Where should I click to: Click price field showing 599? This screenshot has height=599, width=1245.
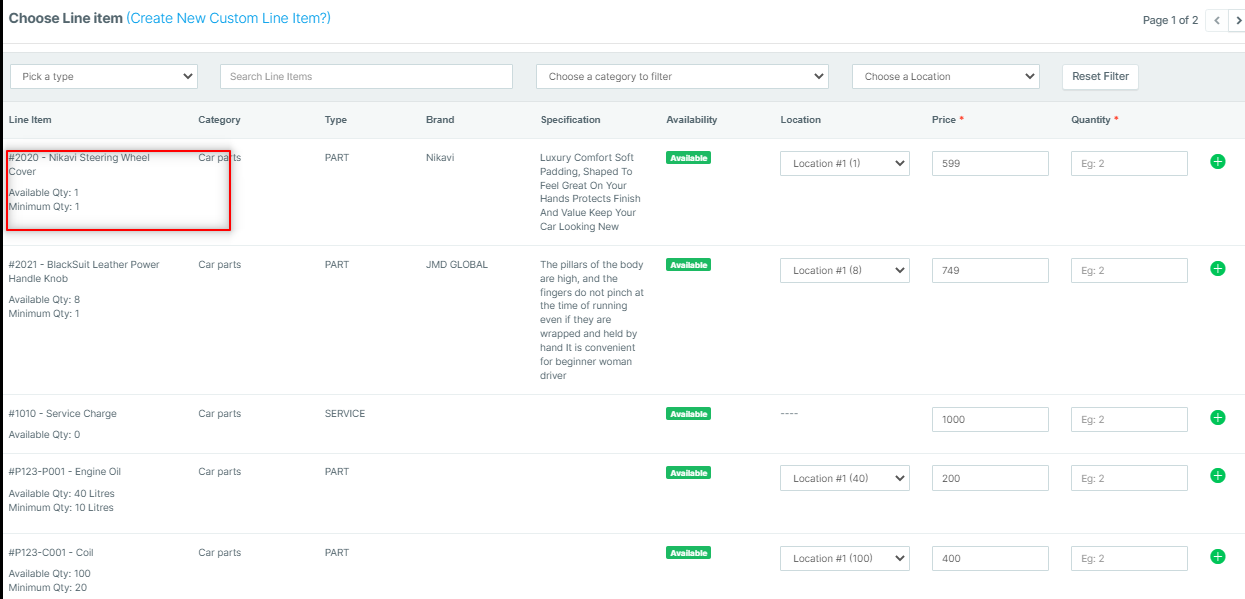(990, 163)
